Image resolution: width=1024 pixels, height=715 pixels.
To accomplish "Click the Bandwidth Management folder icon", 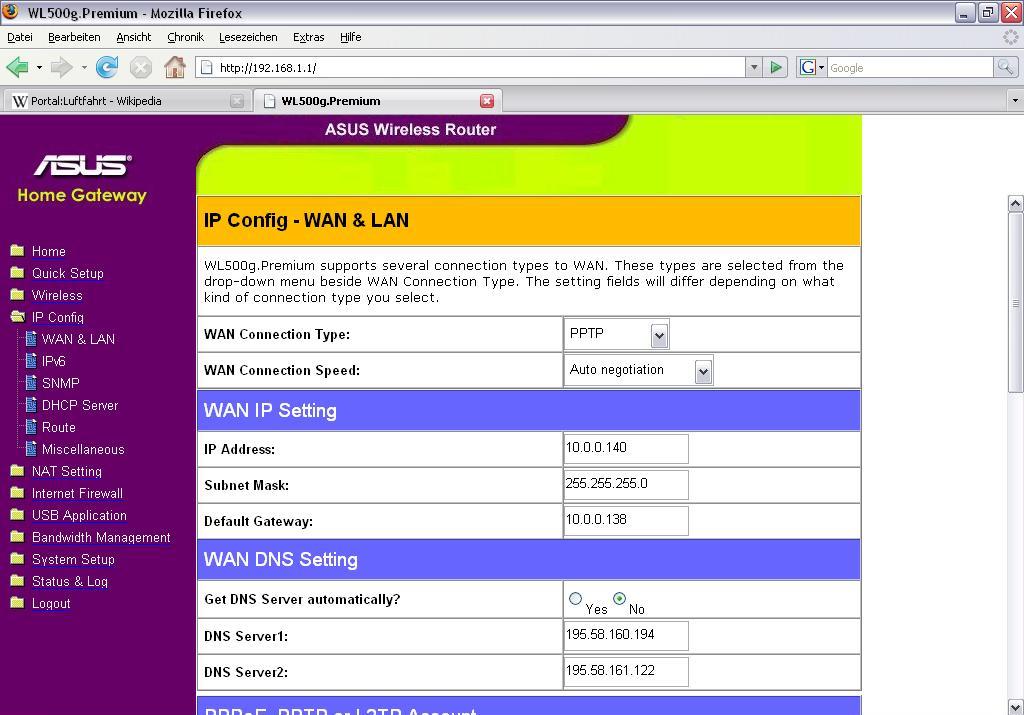I will click(x=18, y=537).
